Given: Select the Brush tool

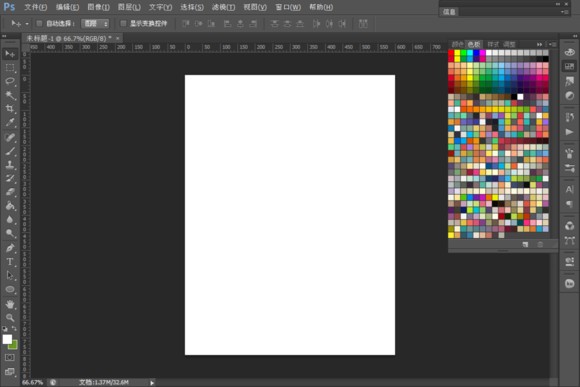Looking at the screenshot, I should pyautogui.click(x=10, y=151).
